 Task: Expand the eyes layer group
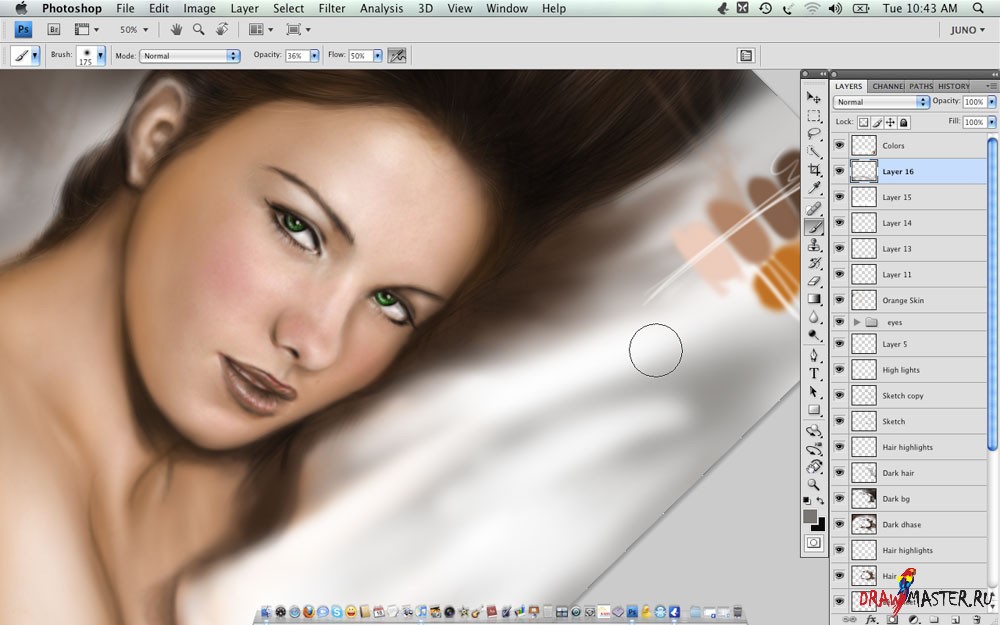[857, 322]
